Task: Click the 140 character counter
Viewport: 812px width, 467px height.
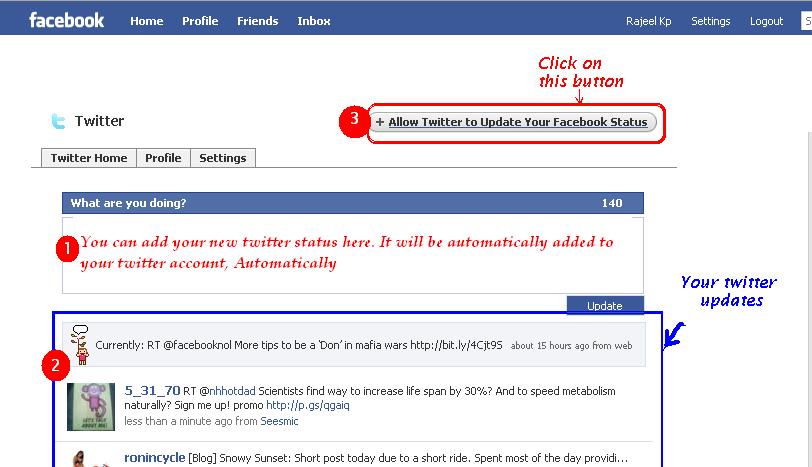Action: pyautogui.click(x=612, y=203)
